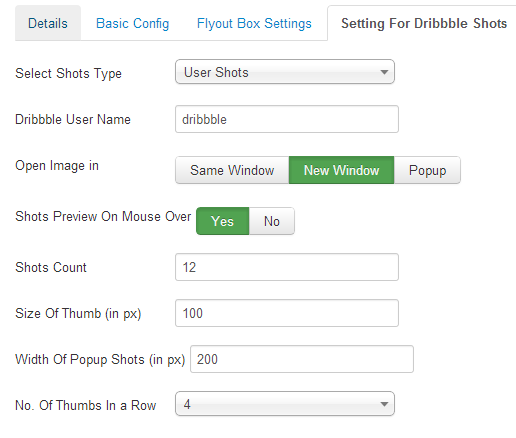This screenshot has width=516, height=438.
Task: Open Select Shots Type dropdown
Action: 285,72
